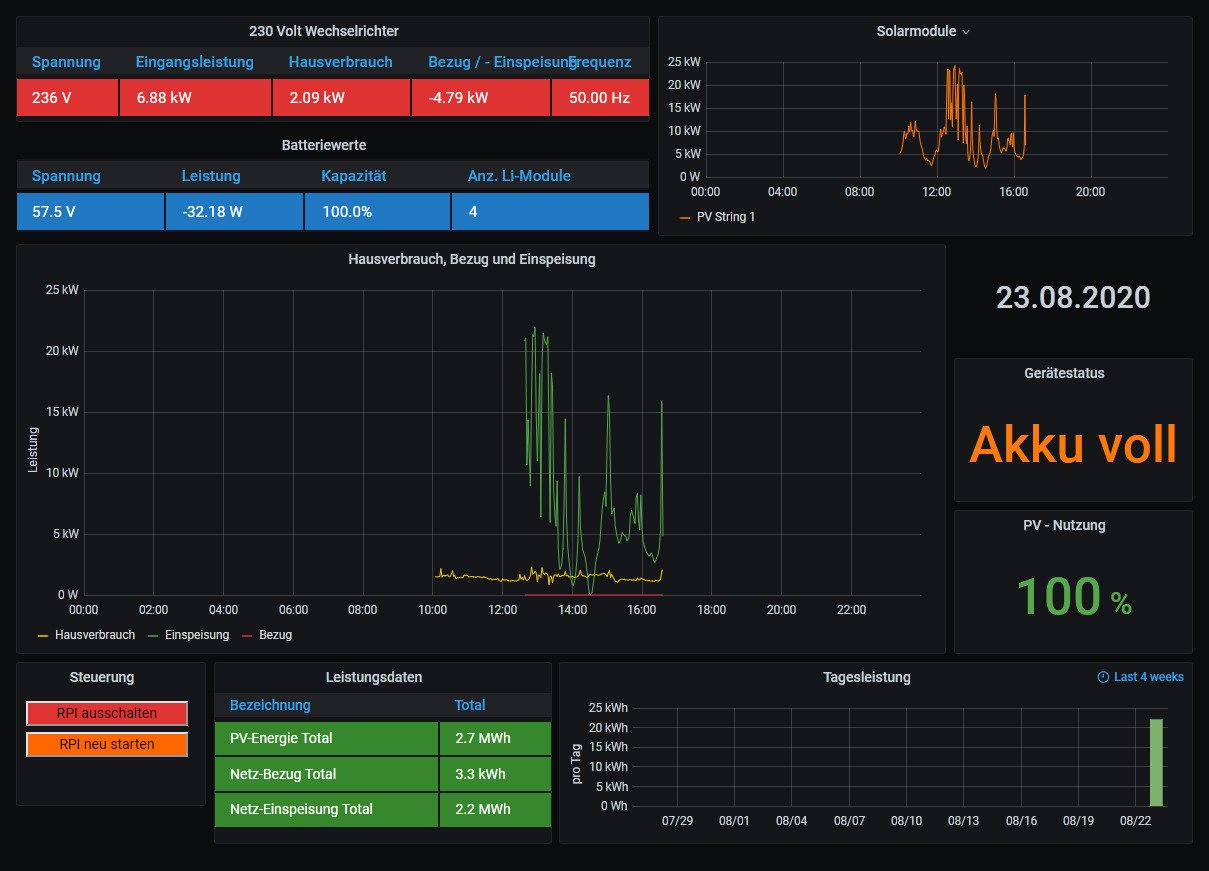Click the Total column header in Leistungsdaten
Viewport: 1209px width, 871px height.
(470, 705)
